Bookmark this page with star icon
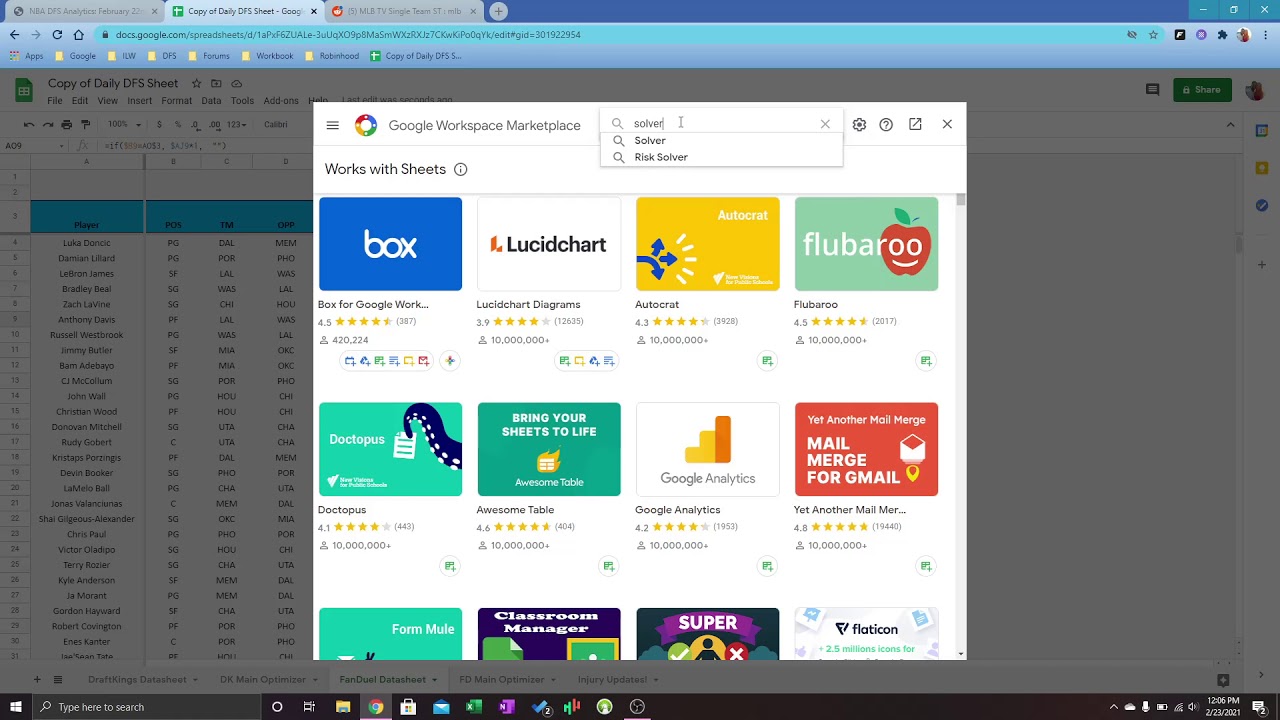The width and height of the screenshot is (1280, 720). point(1153,34)
